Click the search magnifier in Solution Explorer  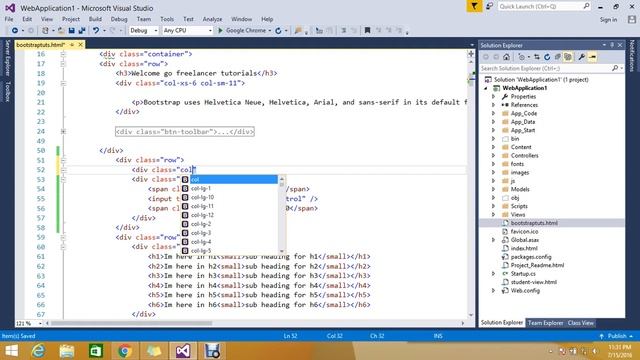tap(615, 68)
